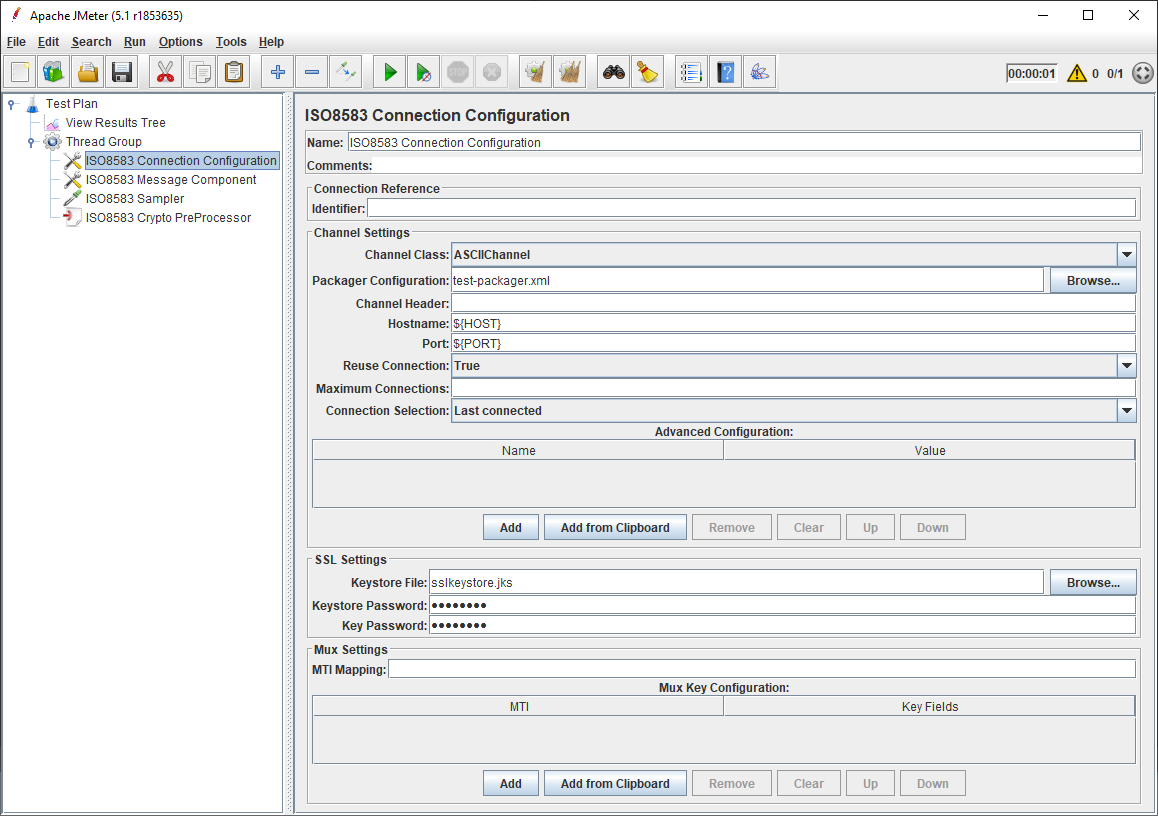Click the Keystore File field sslkeystore.jks
Viewport: 1158px width, 816px height.
[736, 583]
